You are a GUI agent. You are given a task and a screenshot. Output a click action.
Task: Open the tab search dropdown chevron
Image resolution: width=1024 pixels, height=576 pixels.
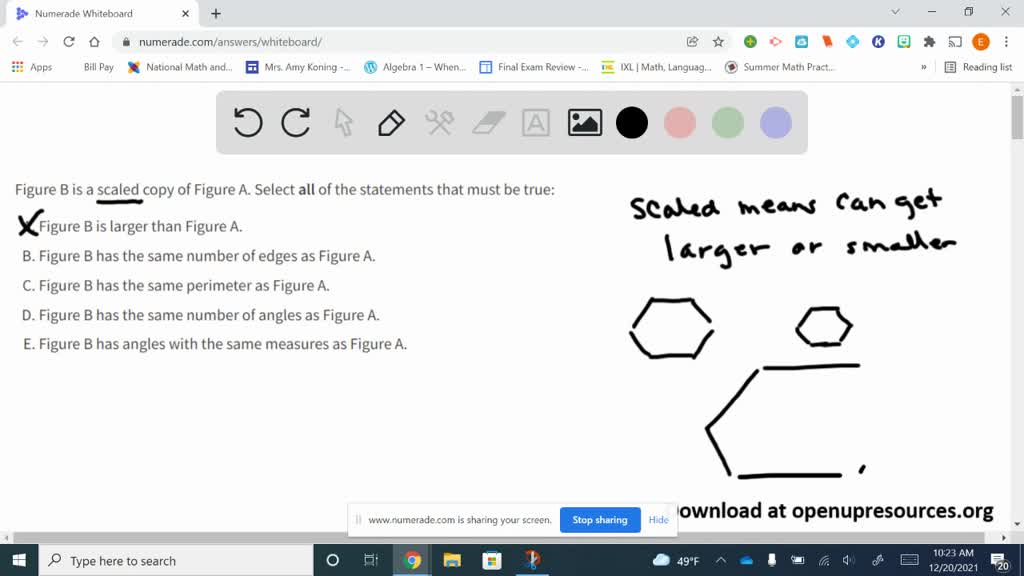(895, 12)
